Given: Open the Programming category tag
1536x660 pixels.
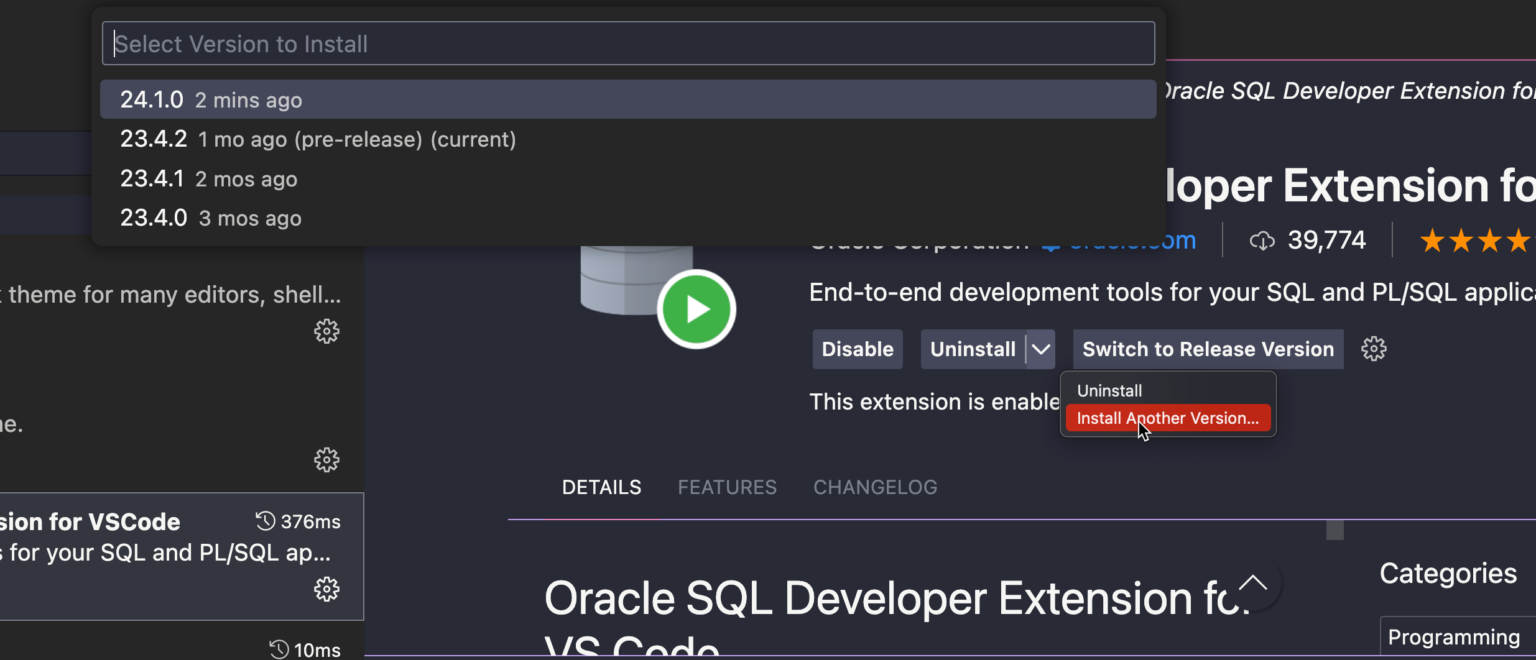Looking at the screenshot, I should point(1458,637).
